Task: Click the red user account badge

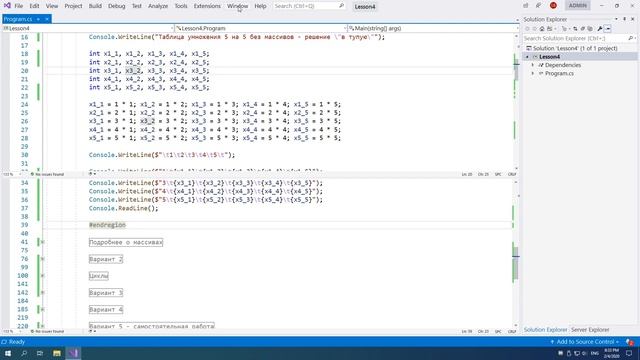Action: click(x=553, y=5)
